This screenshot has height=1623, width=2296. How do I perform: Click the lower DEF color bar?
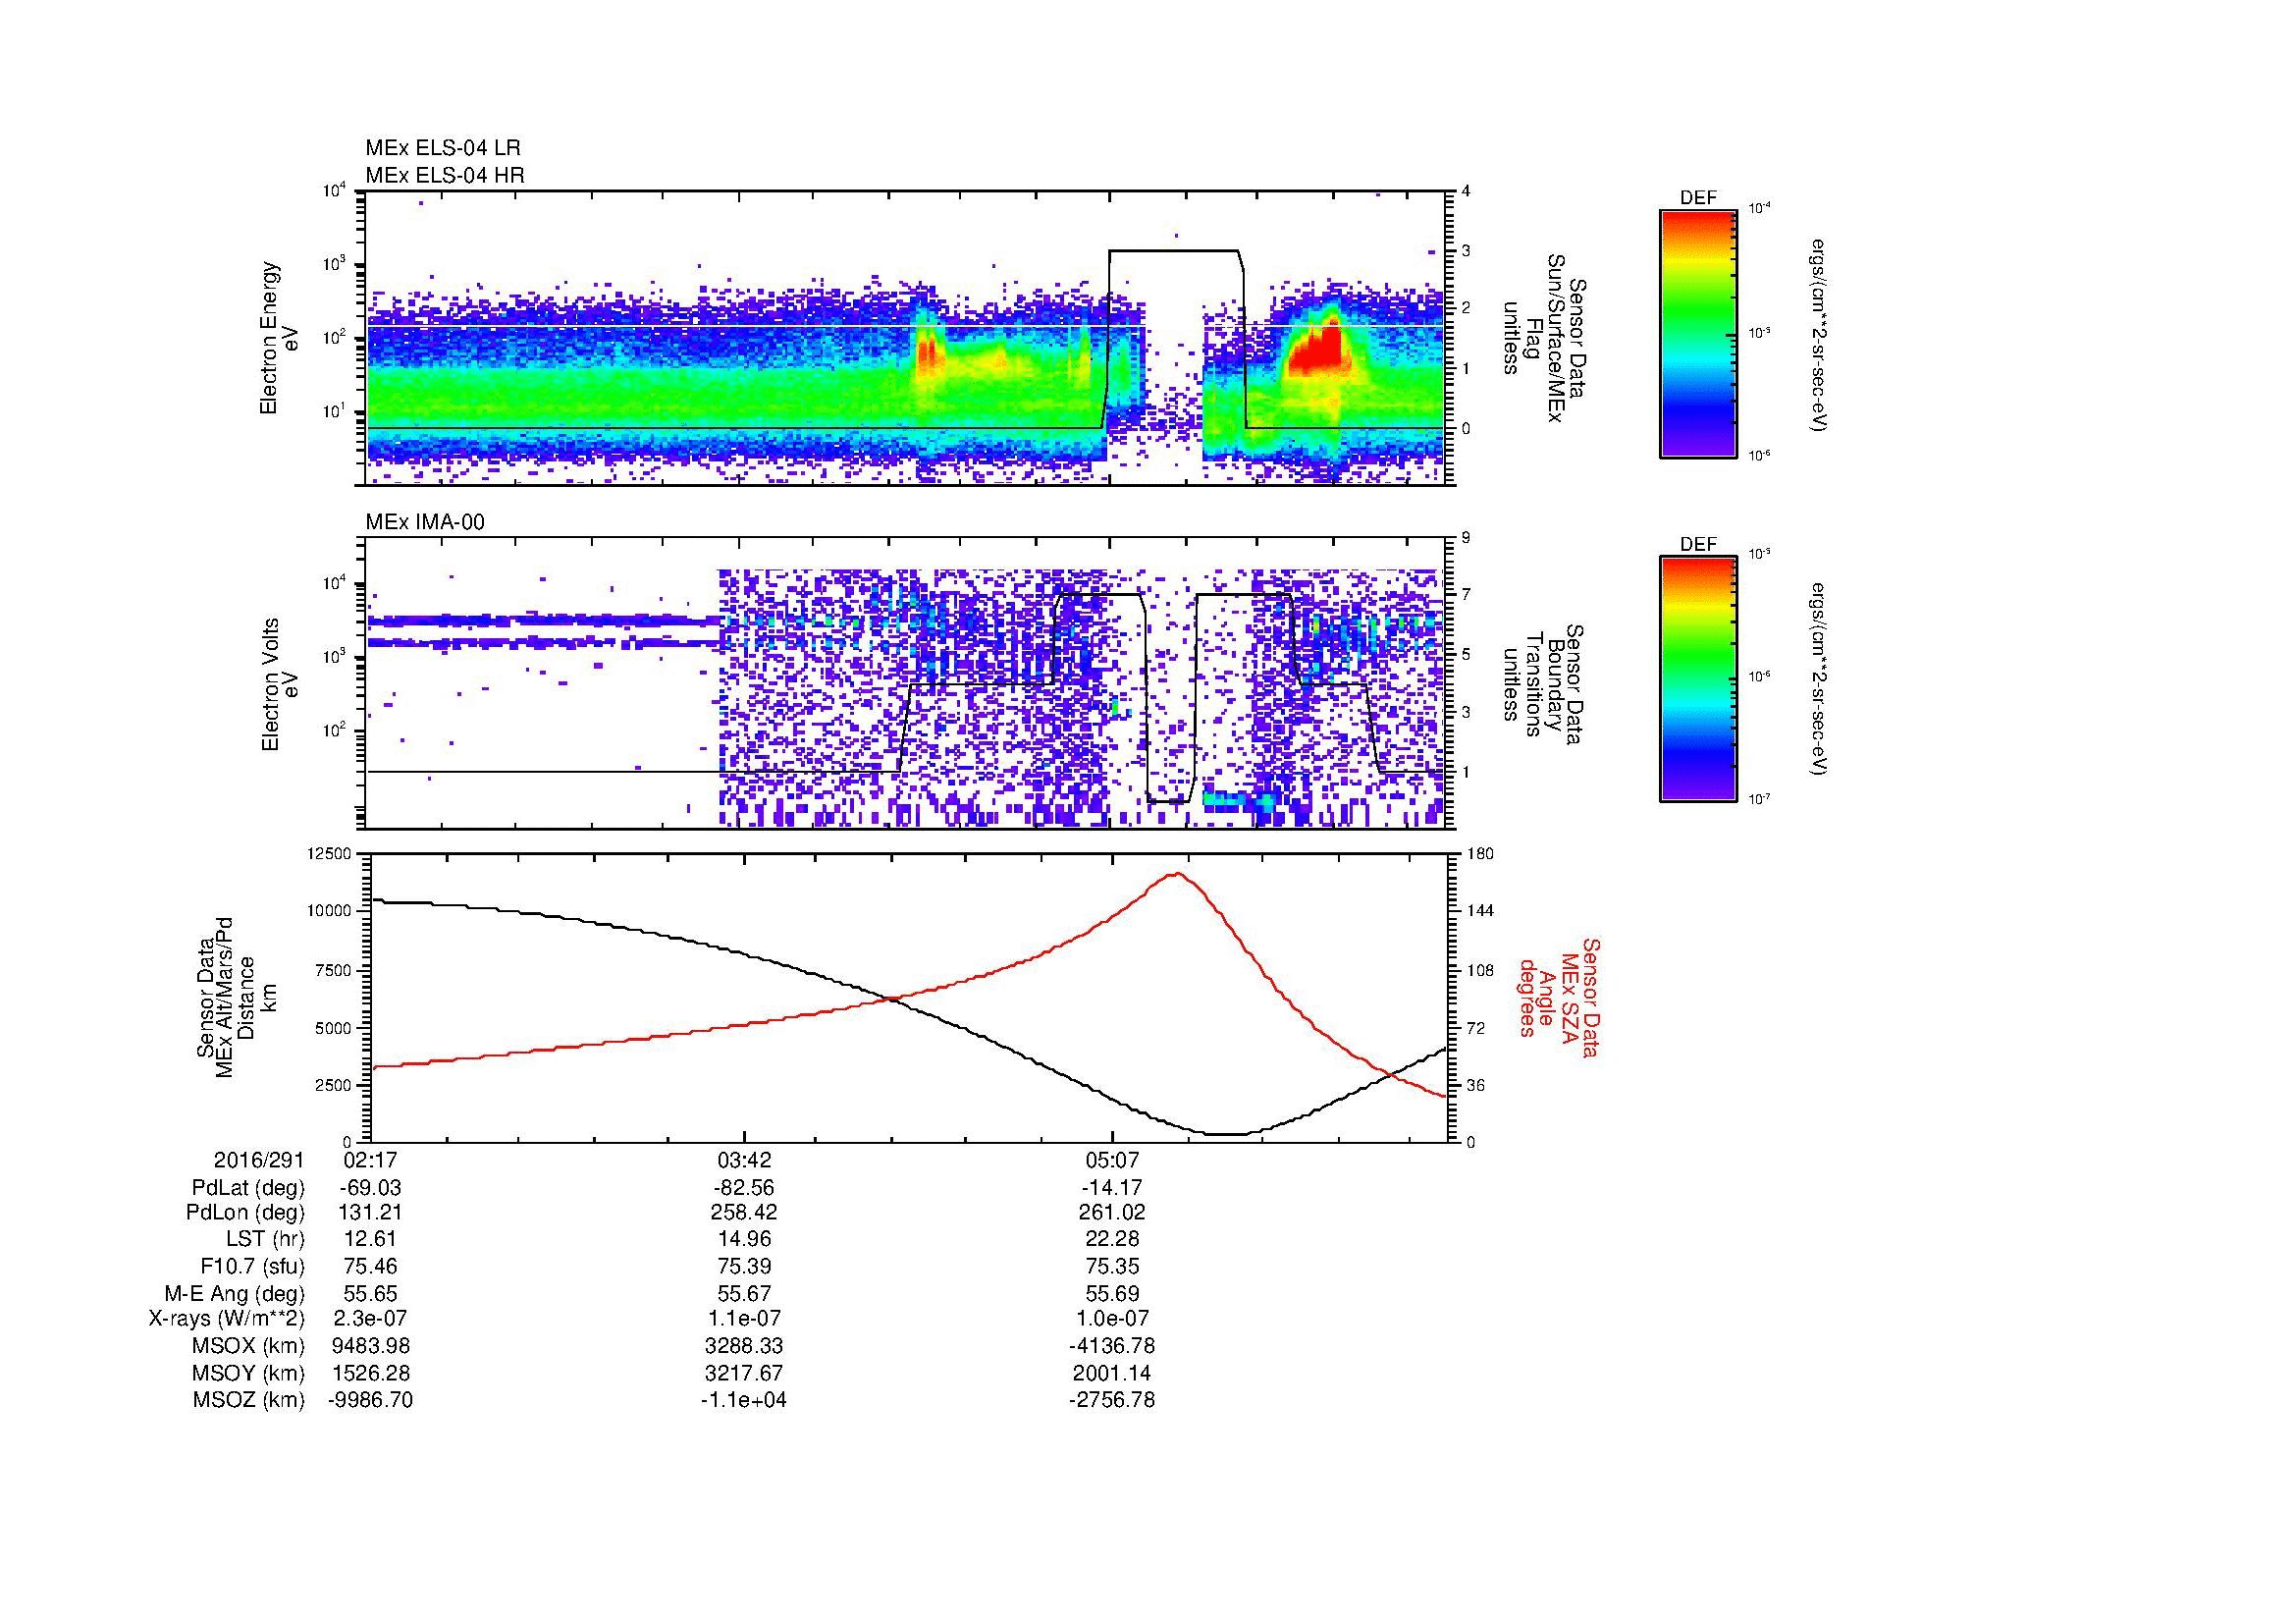tap(1698, 679)
